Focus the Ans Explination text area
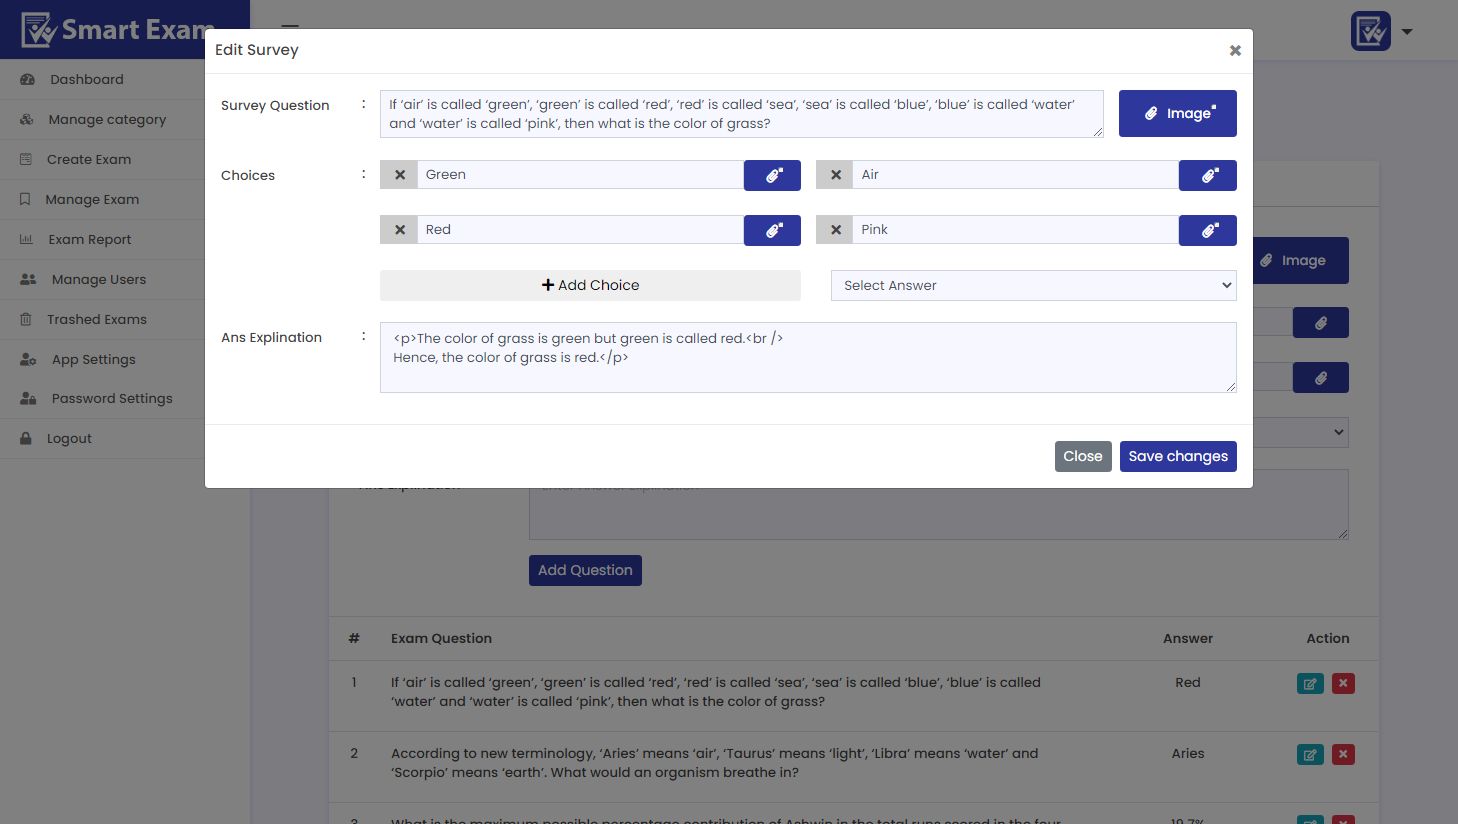The width and height of the screenshot is (1458, 824). [808, 357]
